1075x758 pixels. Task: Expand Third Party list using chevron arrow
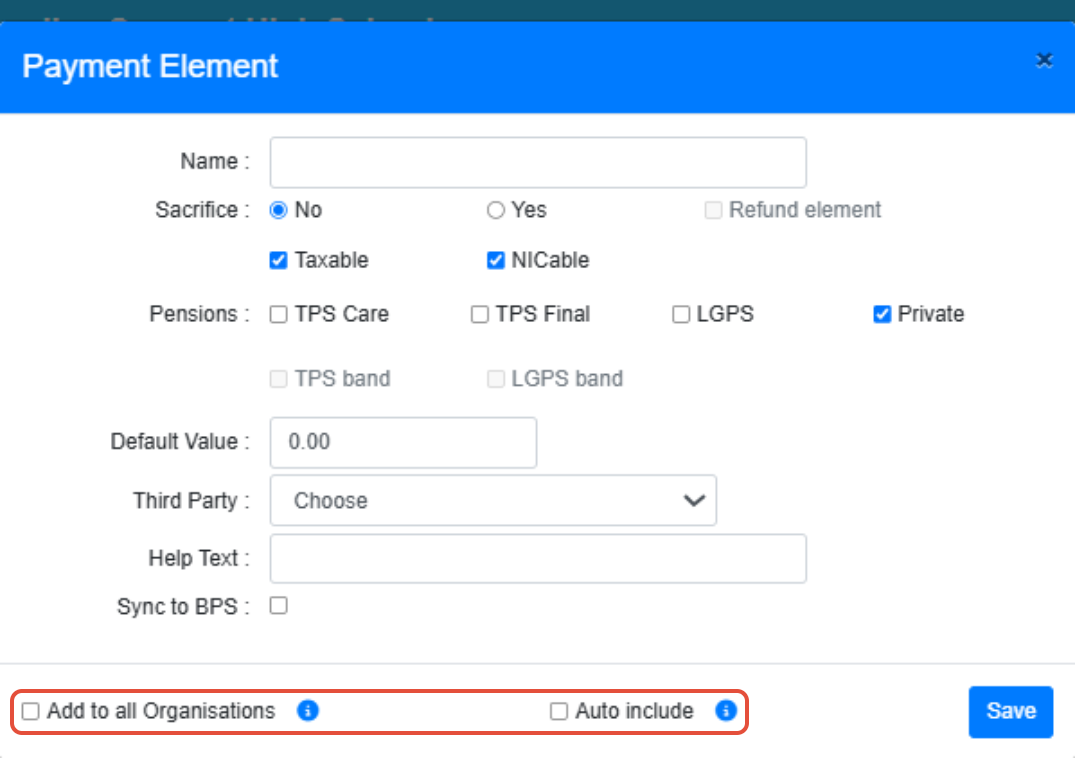click(x=694, y=500)
